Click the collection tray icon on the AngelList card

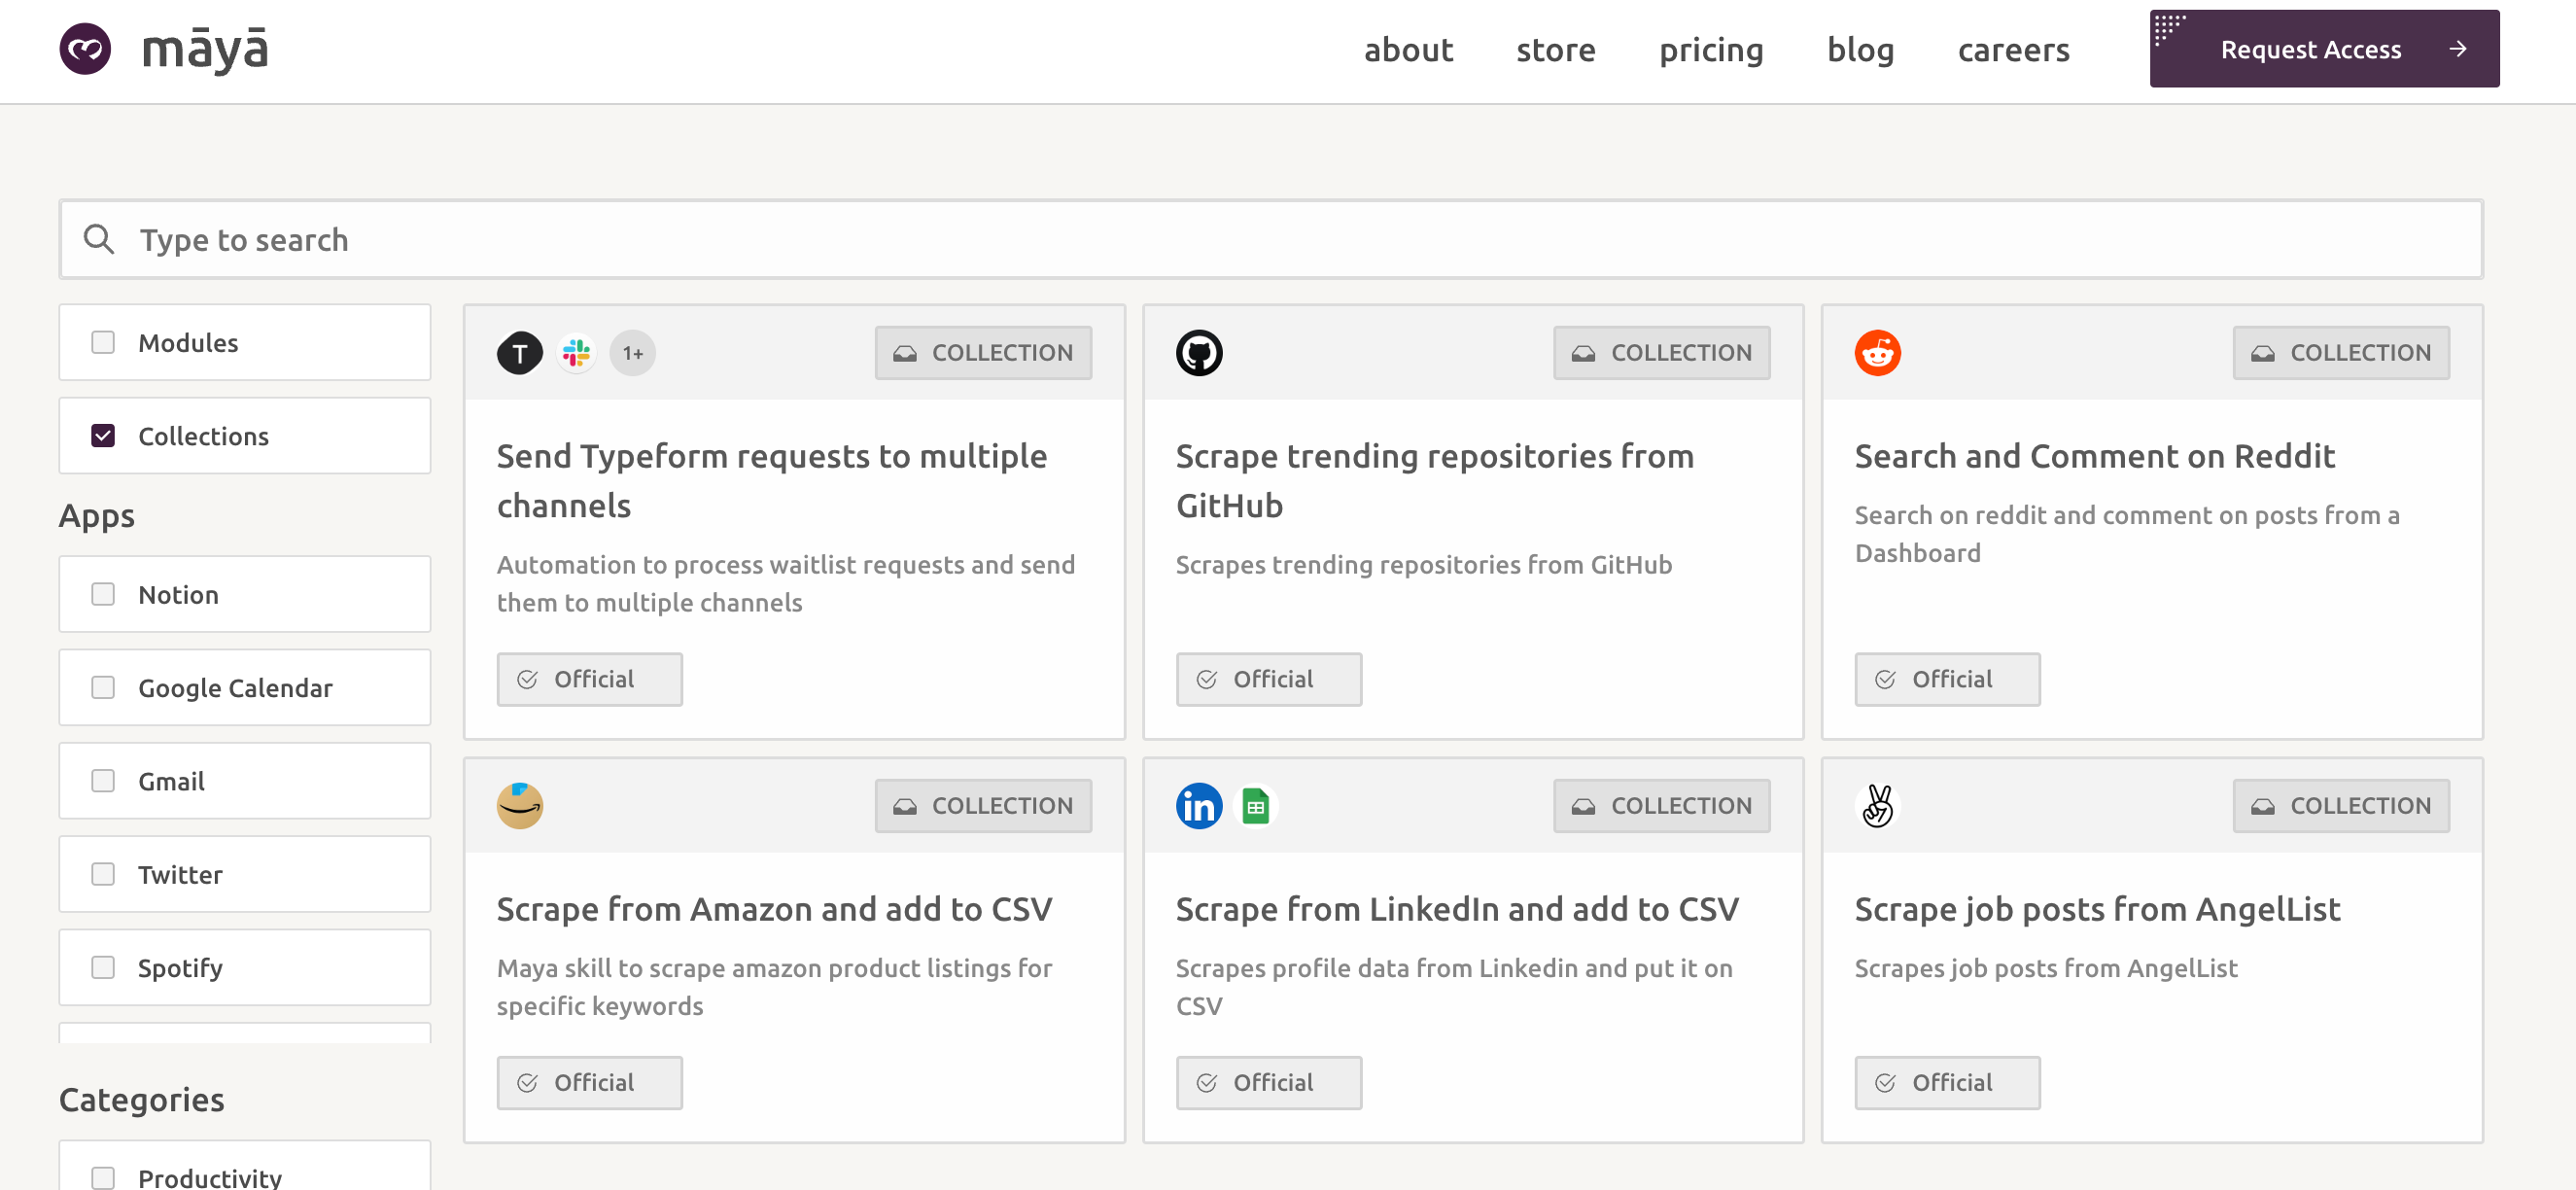(x=2263, y=806)
